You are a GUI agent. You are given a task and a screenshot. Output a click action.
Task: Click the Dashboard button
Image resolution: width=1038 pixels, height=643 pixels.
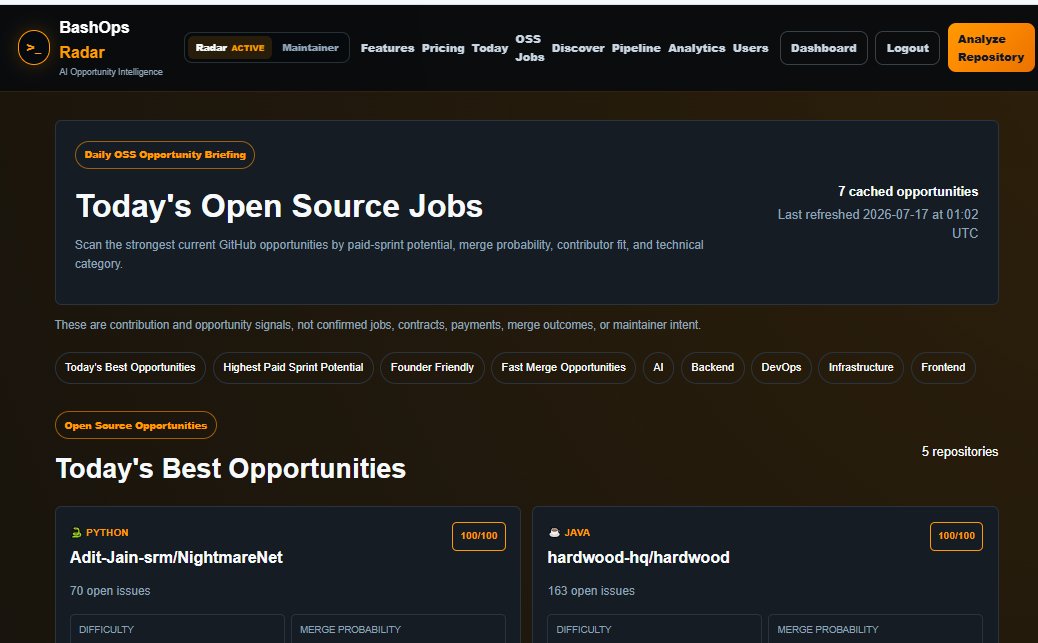[x=824, y=48]
